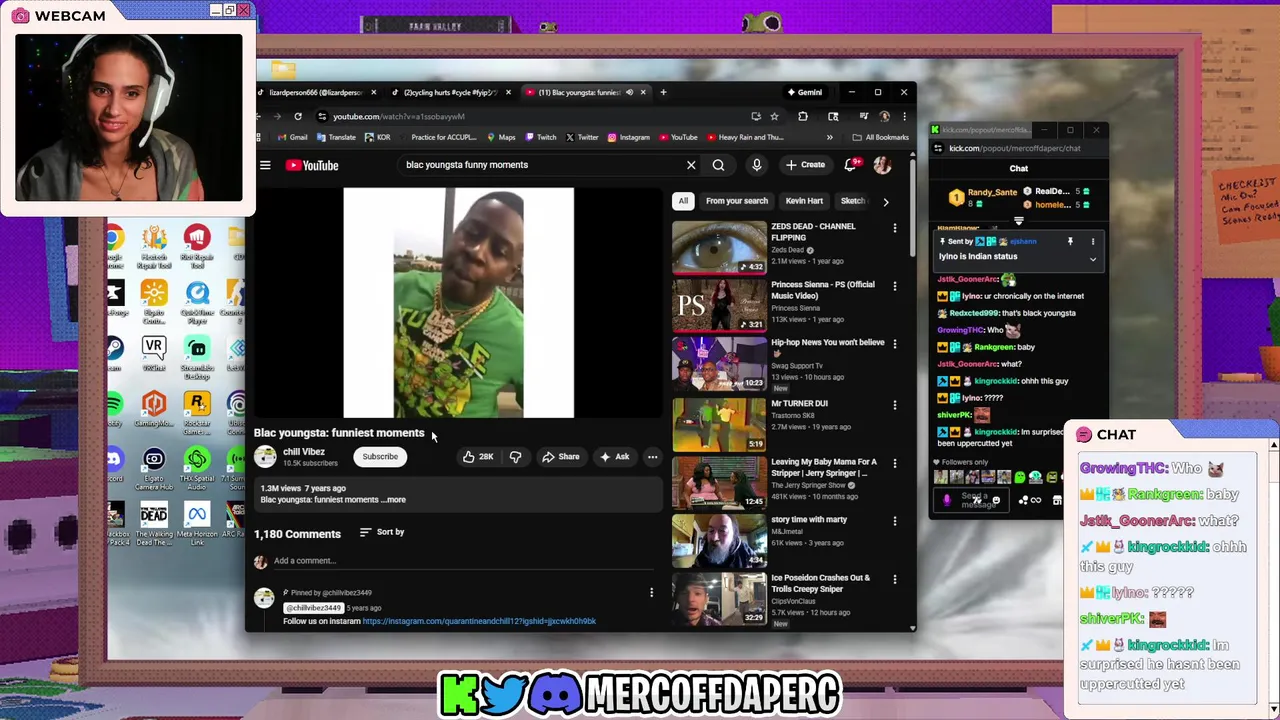Dislike the video with the thumbs-down icon

click(515, 457)
